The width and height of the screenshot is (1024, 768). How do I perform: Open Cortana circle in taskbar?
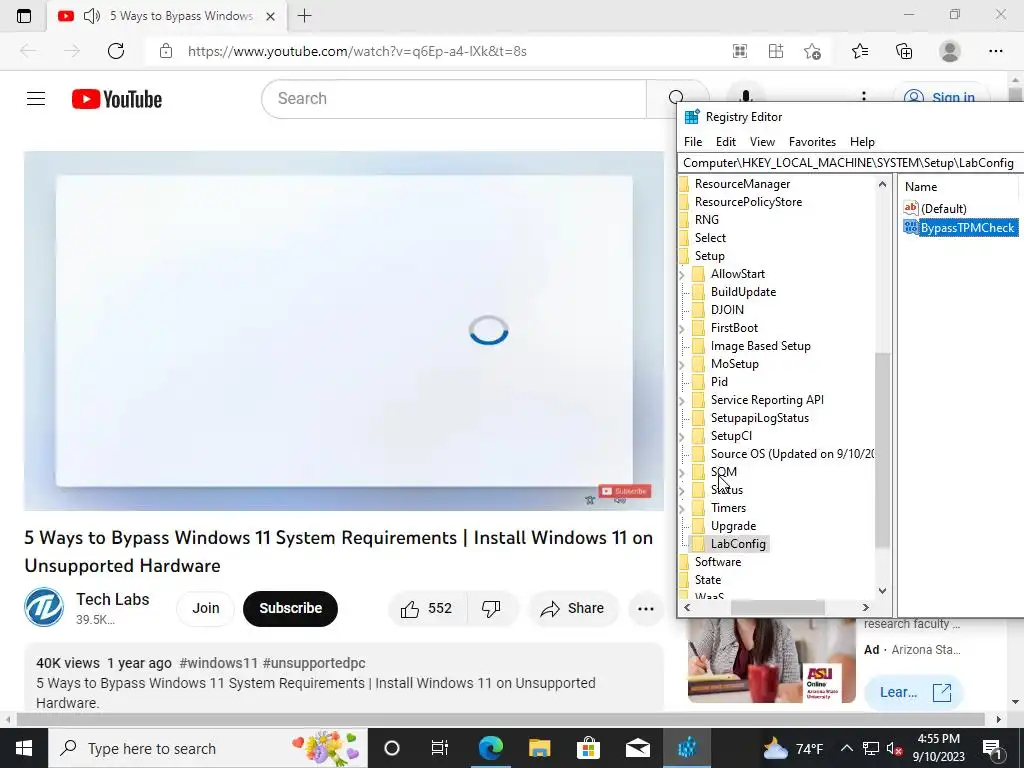coord(392,748)
